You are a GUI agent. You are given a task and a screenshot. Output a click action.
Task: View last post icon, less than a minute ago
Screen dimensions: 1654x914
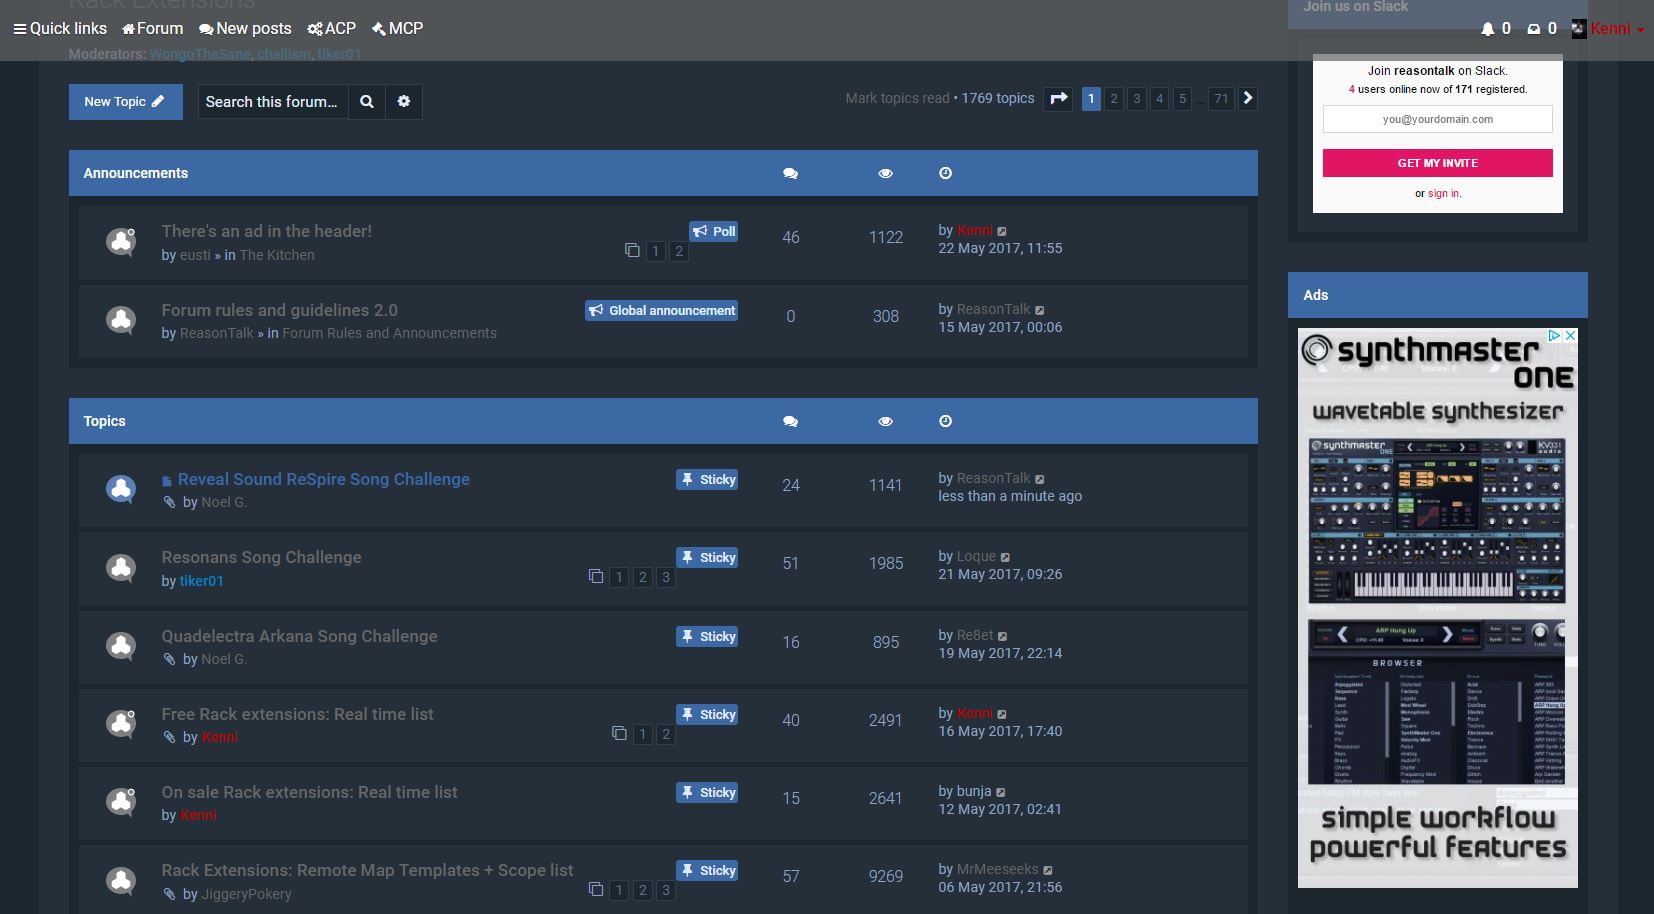click(1040, 479)
